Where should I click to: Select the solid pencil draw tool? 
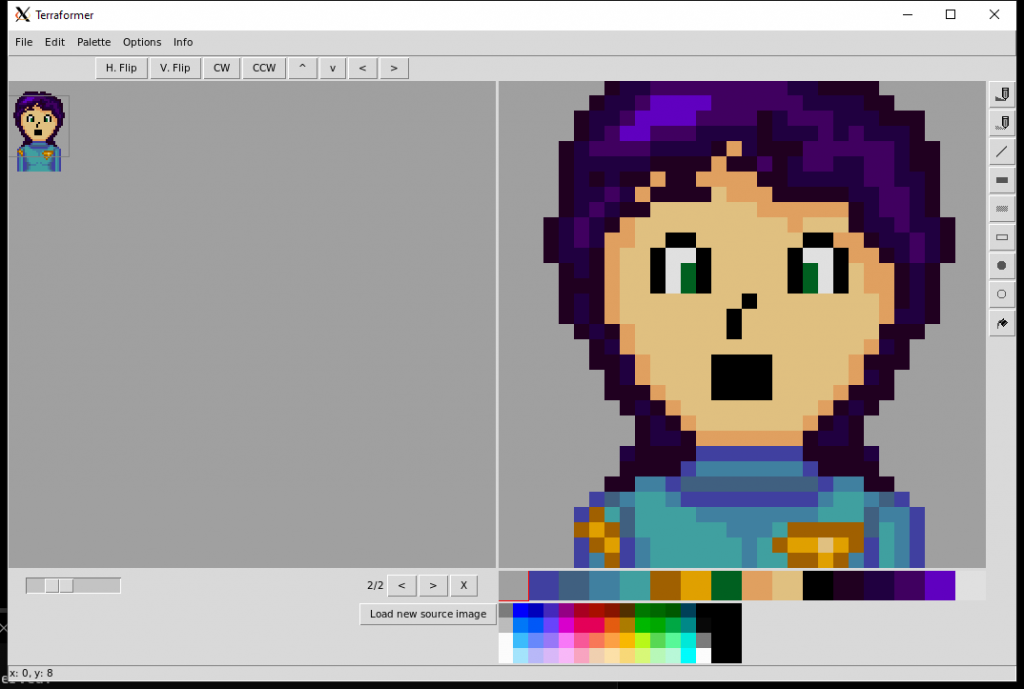tap(1002, 95)
